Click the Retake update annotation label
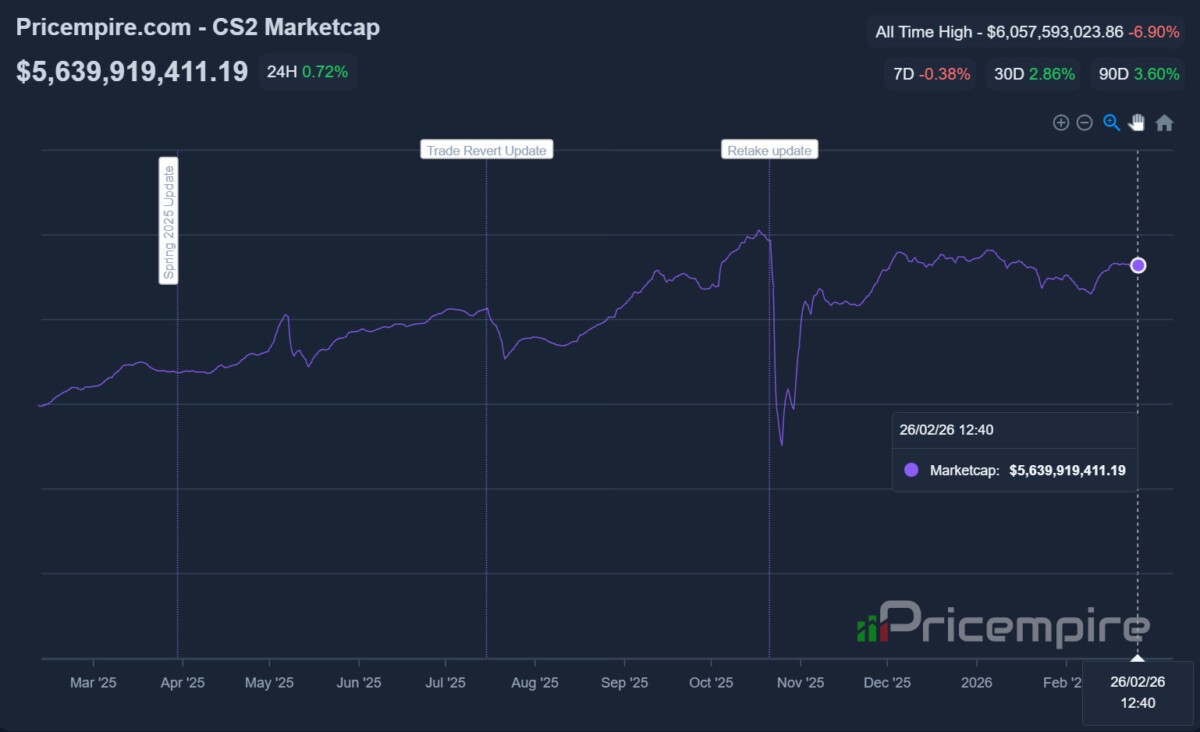Image resolution: width=1200 pixels, height=732 pixels. [x=769, y=150]
